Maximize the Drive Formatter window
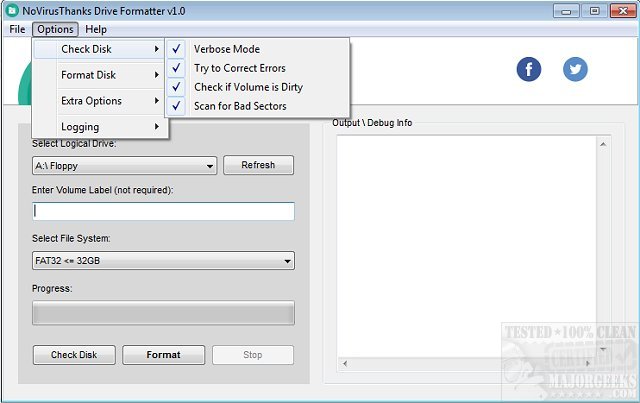Screen dimensions: 640x403 (594, 11)
